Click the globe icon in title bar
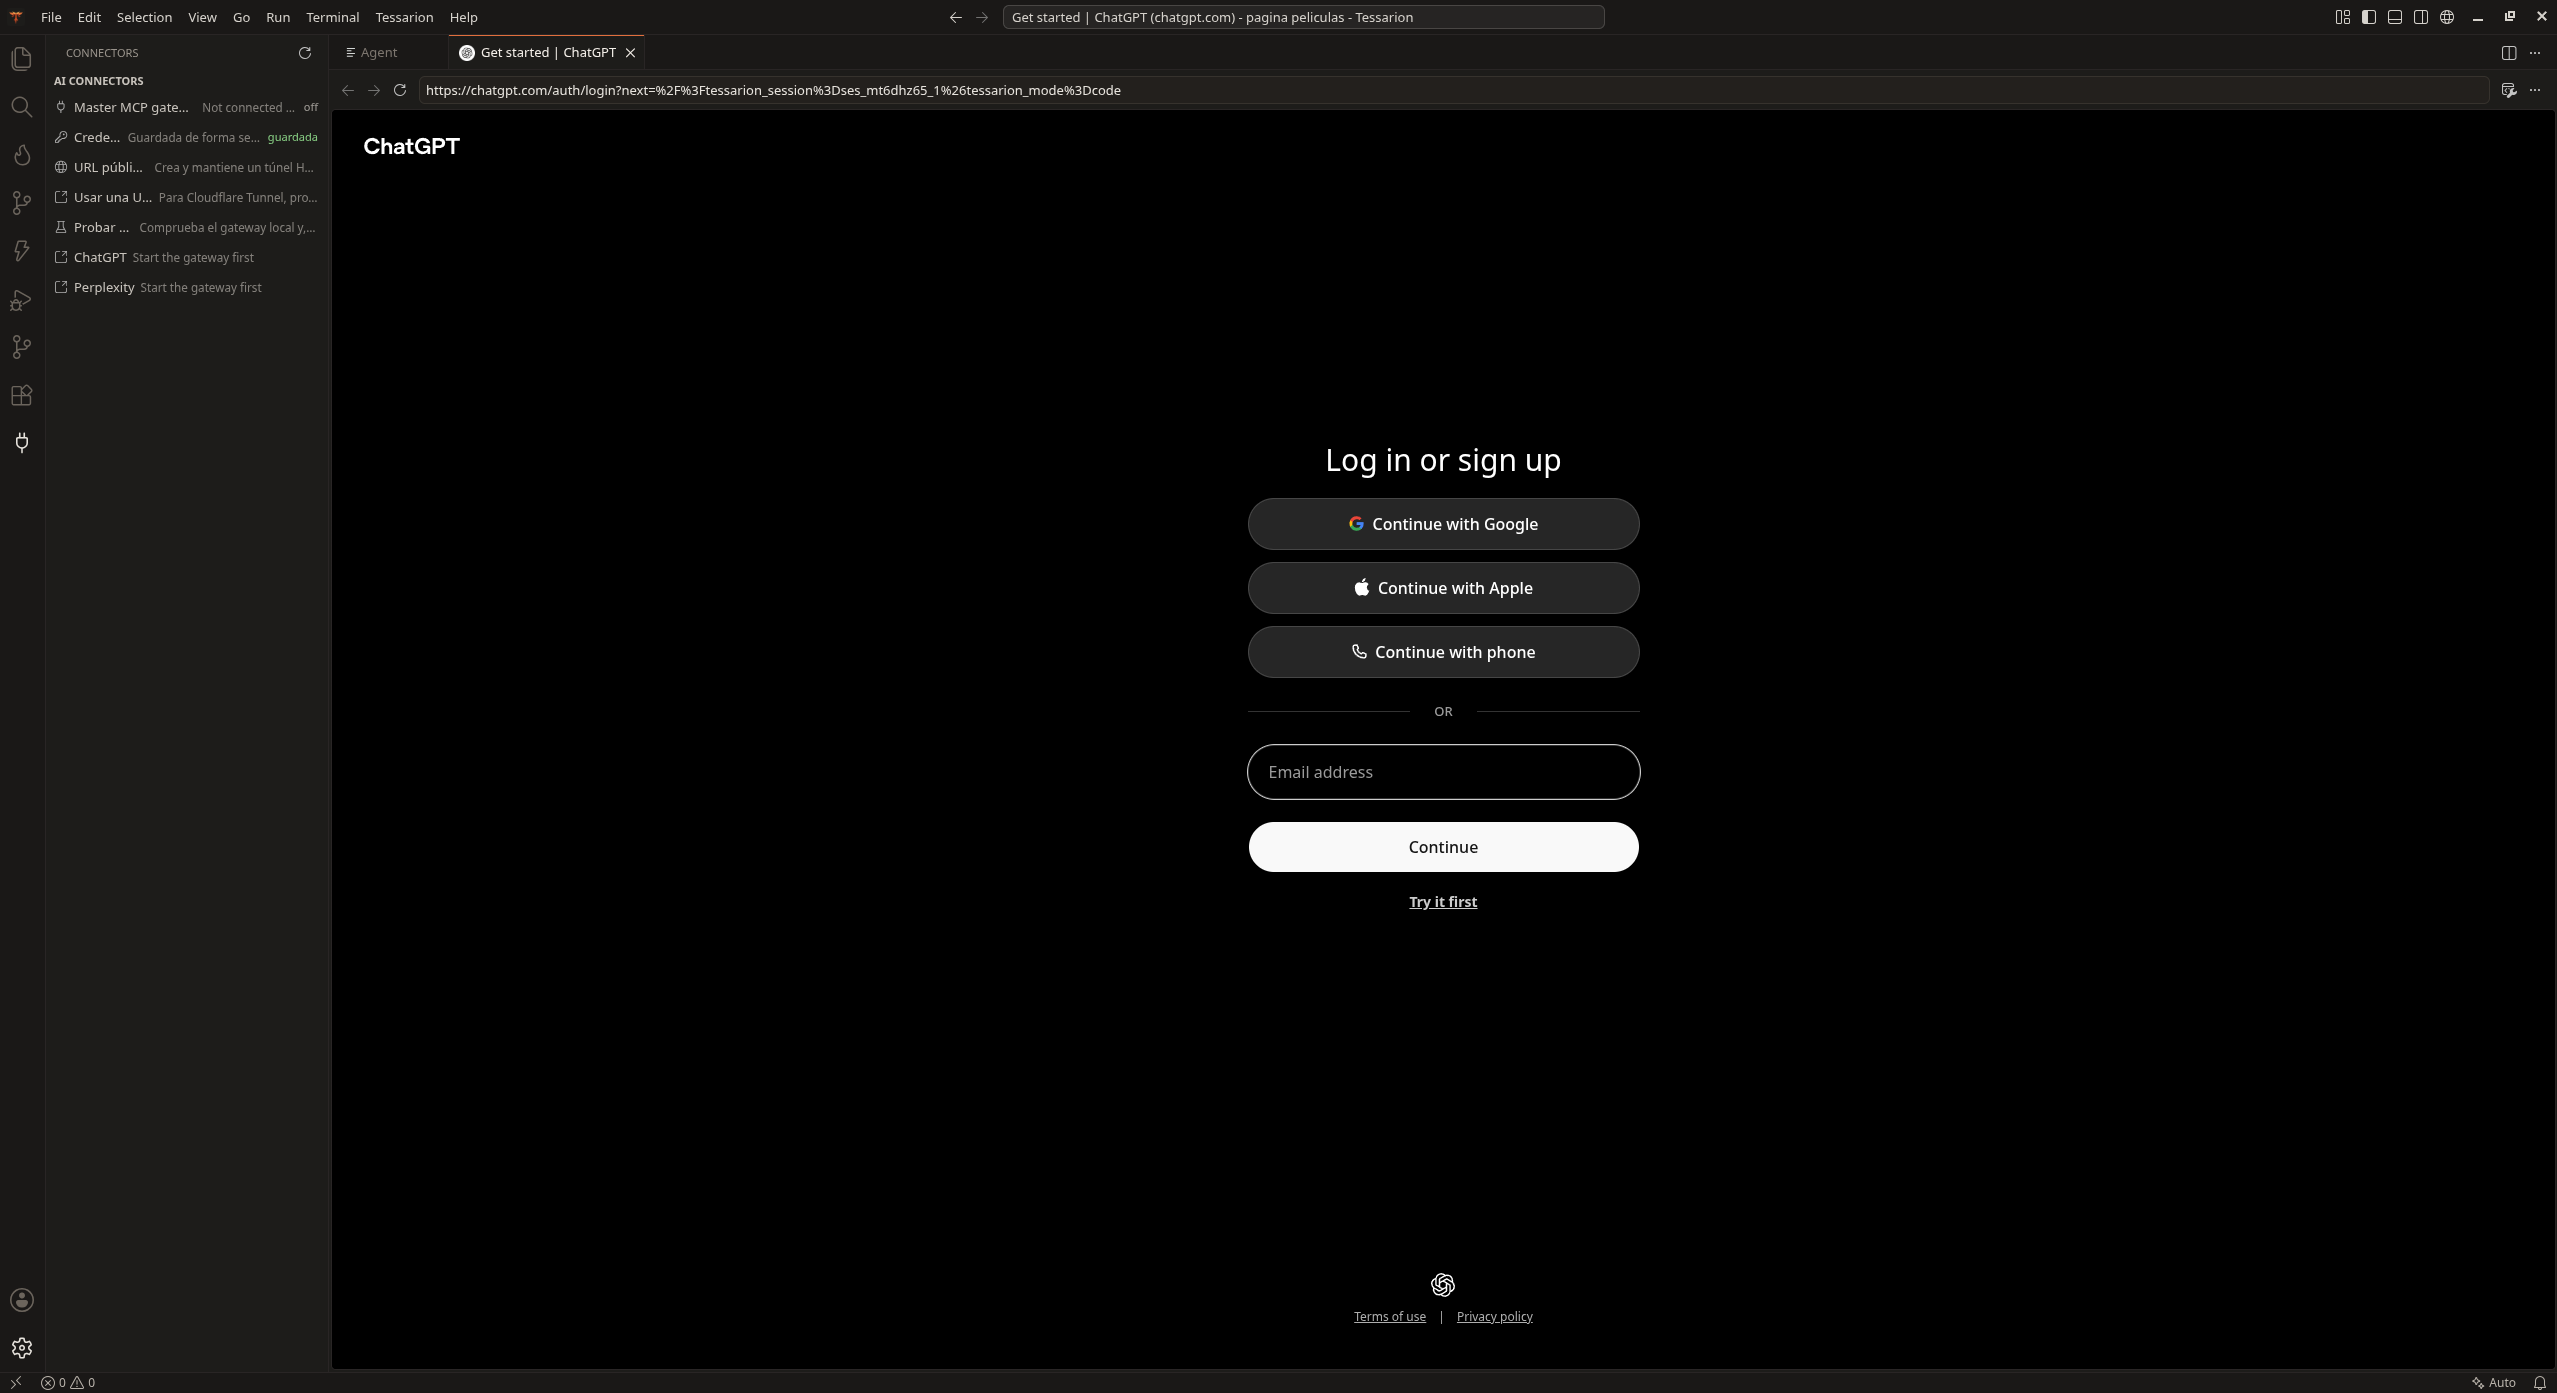 [2447, 17]
